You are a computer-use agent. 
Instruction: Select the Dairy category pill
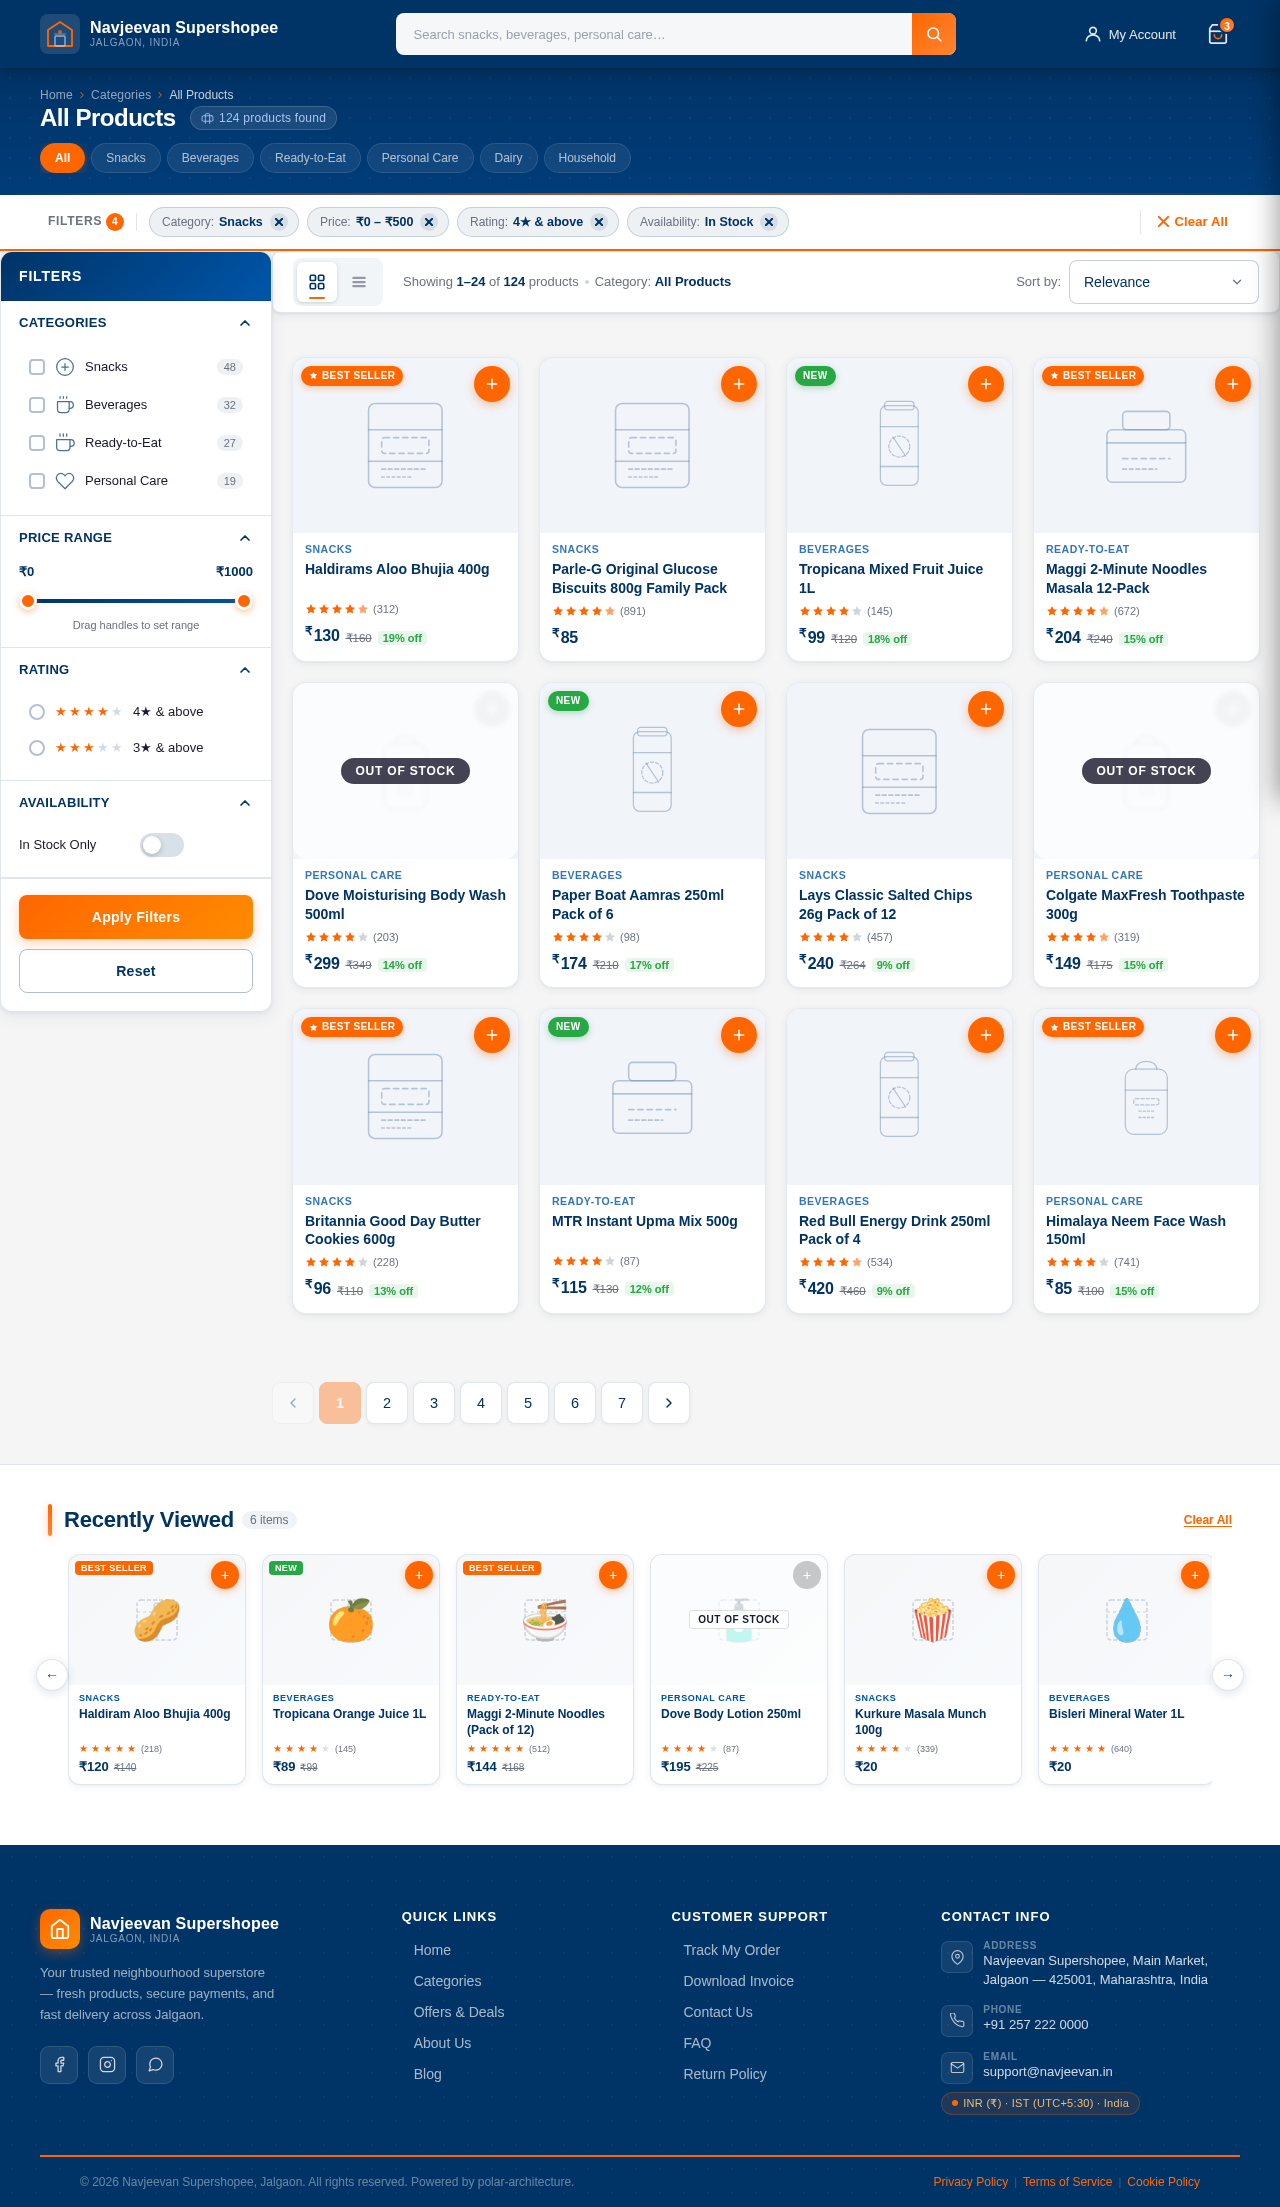click(508, 158)
